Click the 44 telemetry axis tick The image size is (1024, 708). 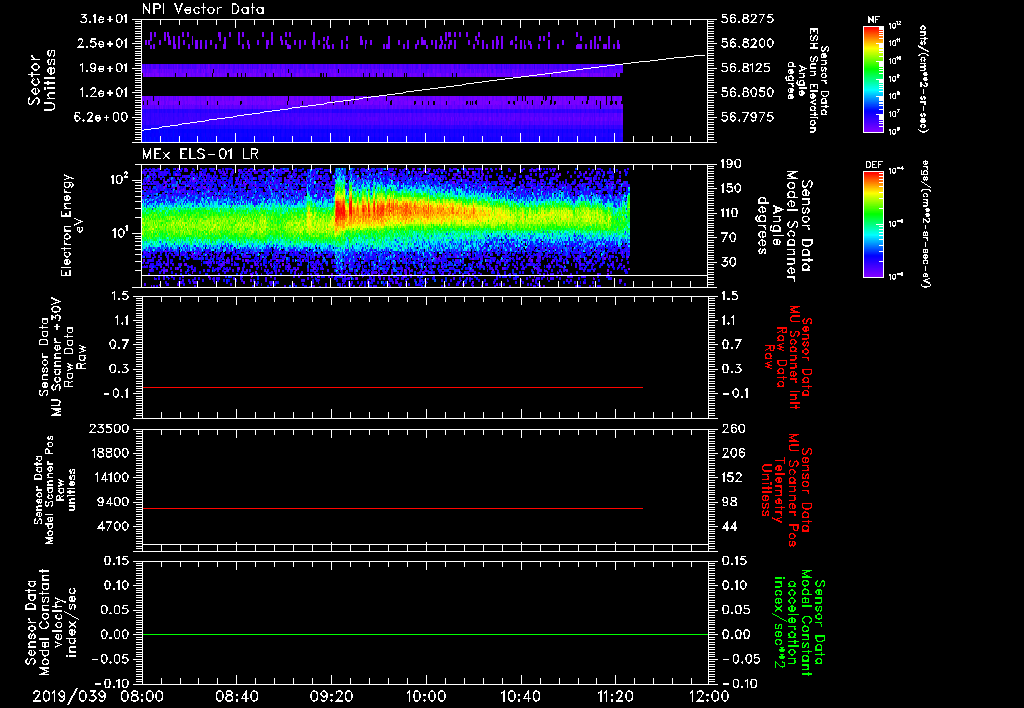point(729,526)
